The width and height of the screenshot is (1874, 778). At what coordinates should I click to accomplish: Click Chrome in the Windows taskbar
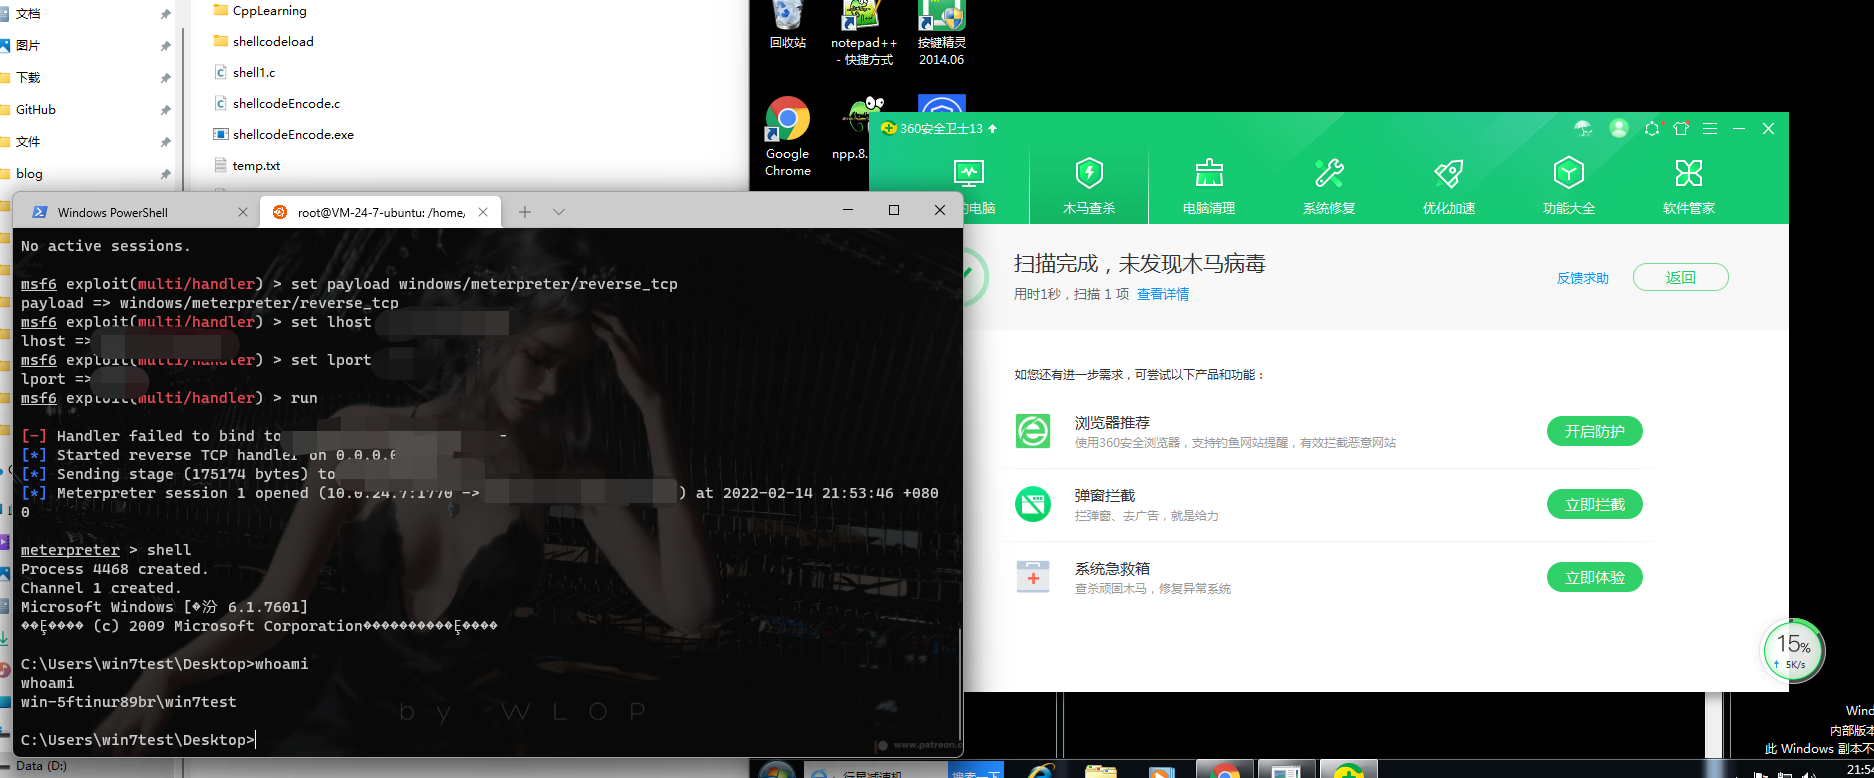pos(1223,771)
